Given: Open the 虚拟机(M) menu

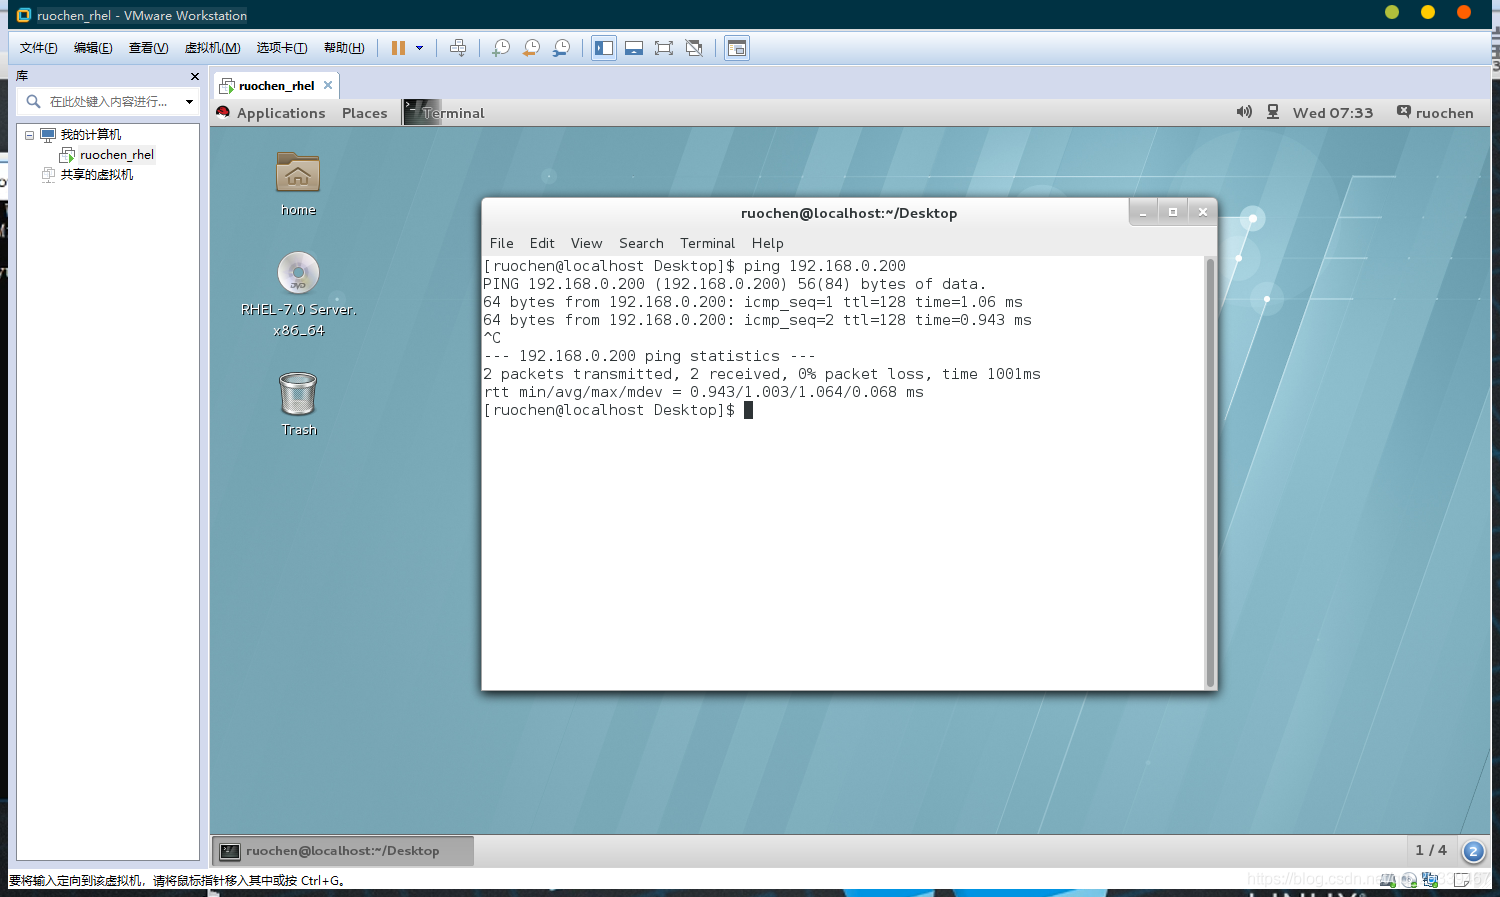Looking at the screenshot, I should 212,48.
